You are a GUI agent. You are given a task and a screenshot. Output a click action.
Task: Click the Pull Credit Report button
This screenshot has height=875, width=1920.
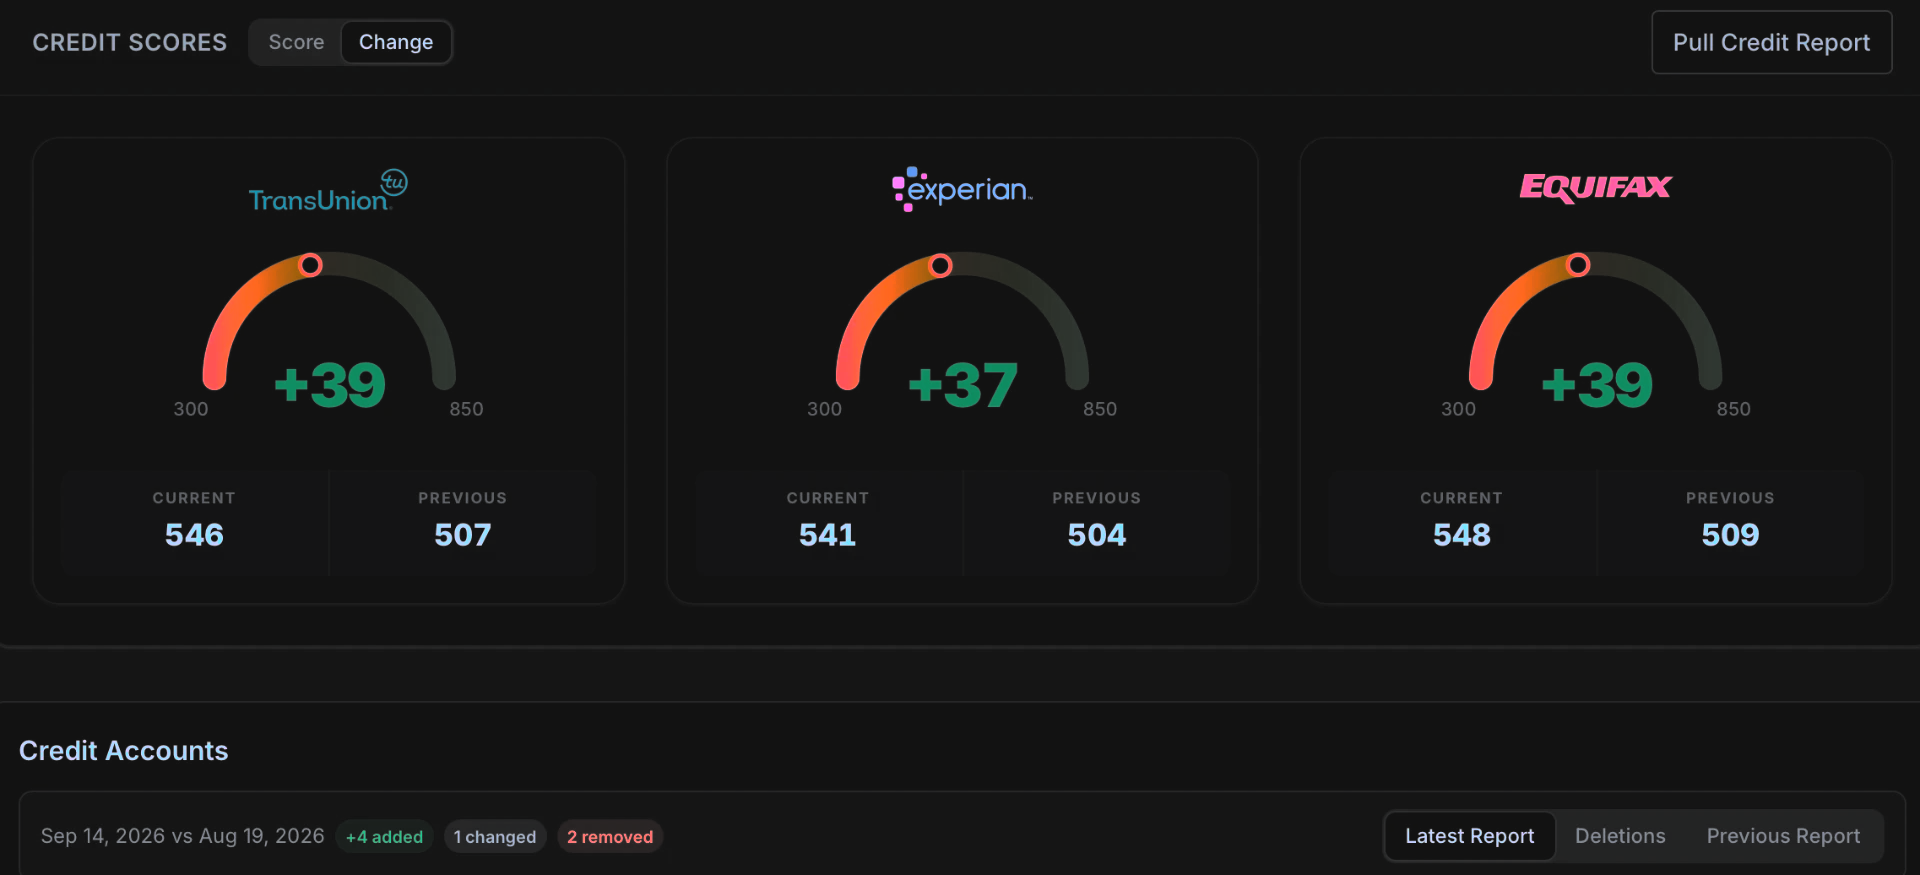[1771, 42]
